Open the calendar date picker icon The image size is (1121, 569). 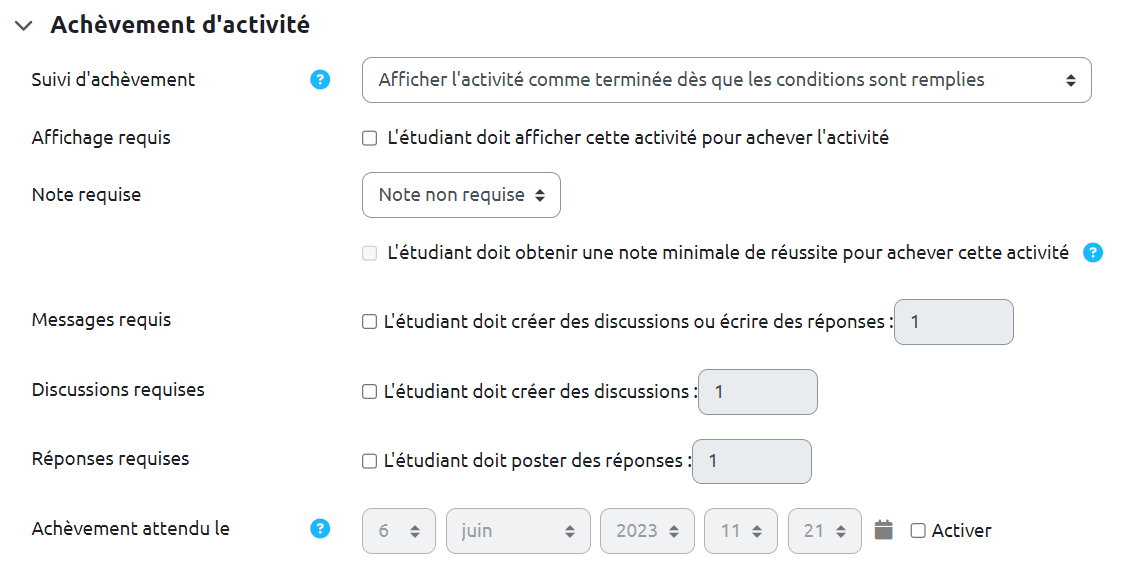[883, 530]
